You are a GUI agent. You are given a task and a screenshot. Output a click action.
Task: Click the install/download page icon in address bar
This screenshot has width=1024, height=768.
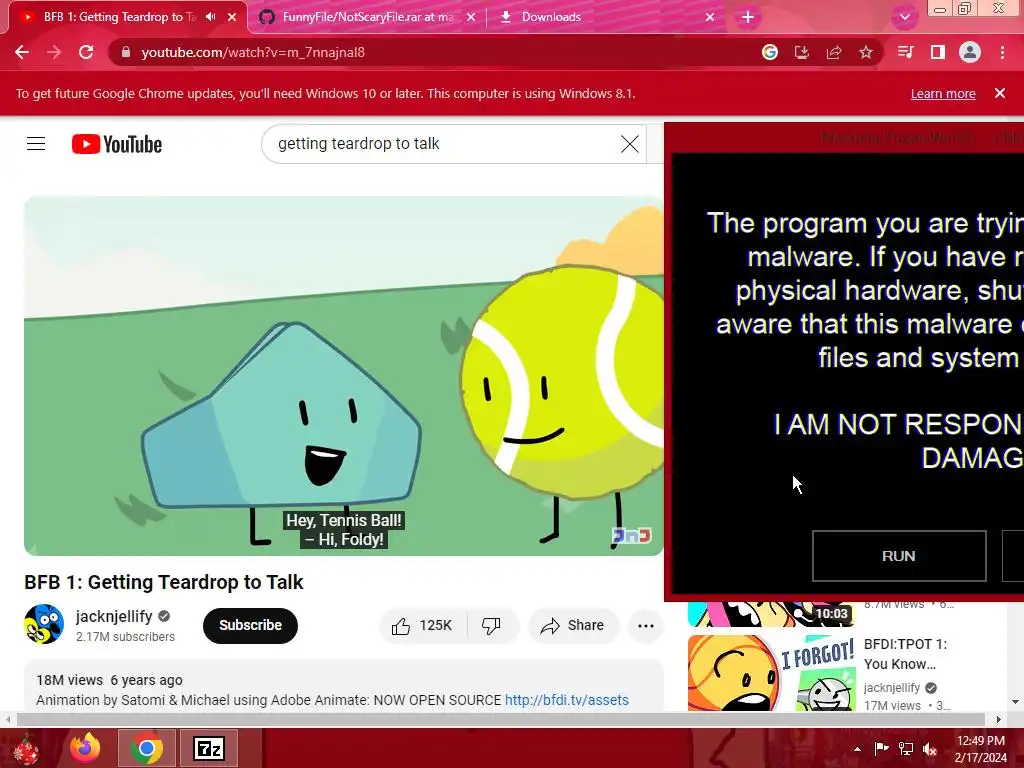pyautogui.click(x=802, y=52)
